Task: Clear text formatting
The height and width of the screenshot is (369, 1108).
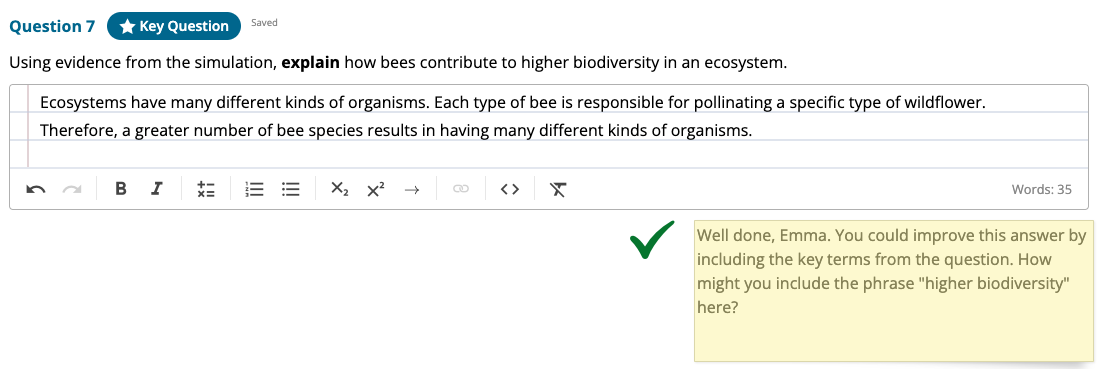Action: pos(558,189)
